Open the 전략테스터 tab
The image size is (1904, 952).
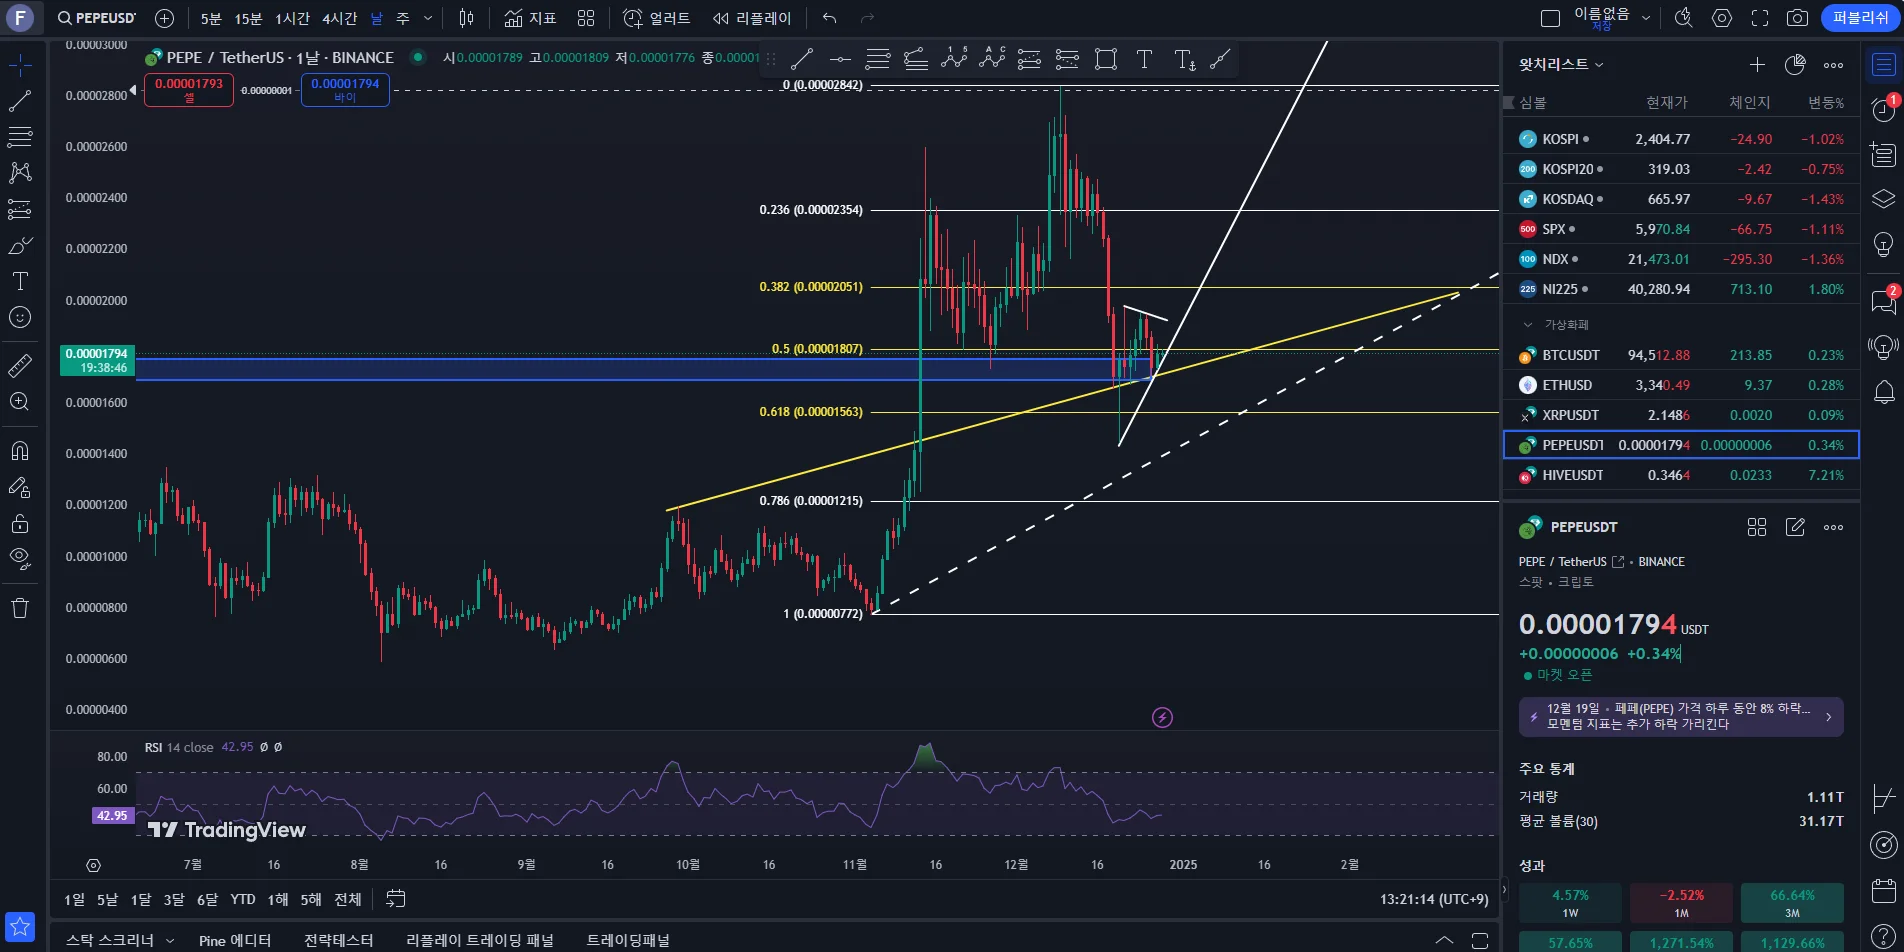coord(339,940)
